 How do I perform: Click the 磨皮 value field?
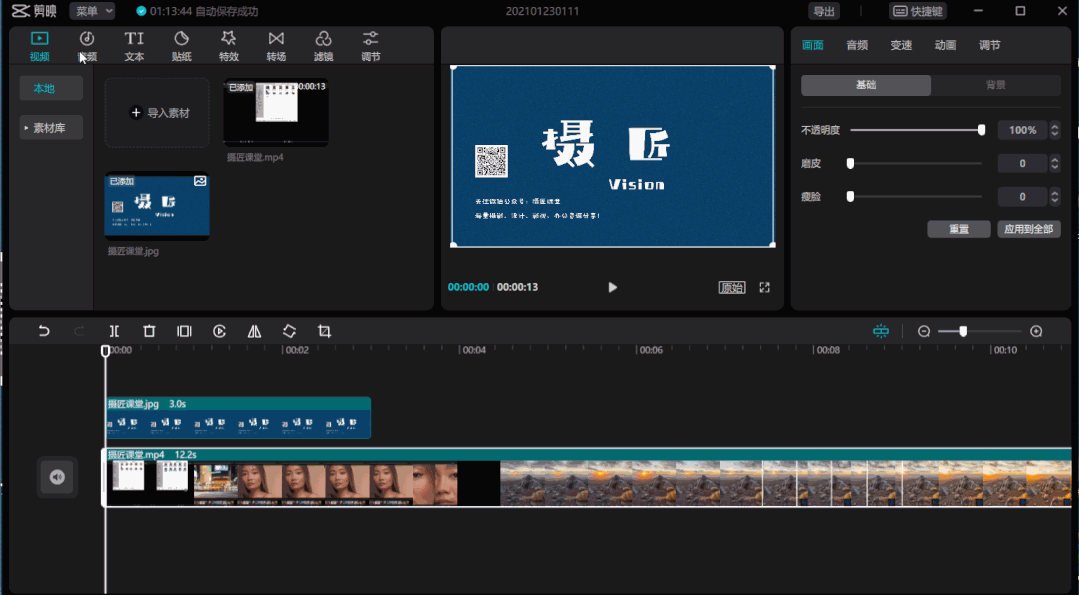pos(1023,163)
